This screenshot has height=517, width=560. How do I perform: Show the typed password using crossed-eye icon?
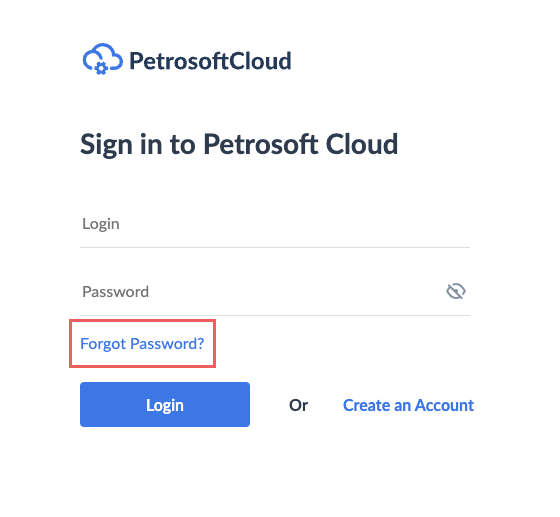(x=456, y=291)
